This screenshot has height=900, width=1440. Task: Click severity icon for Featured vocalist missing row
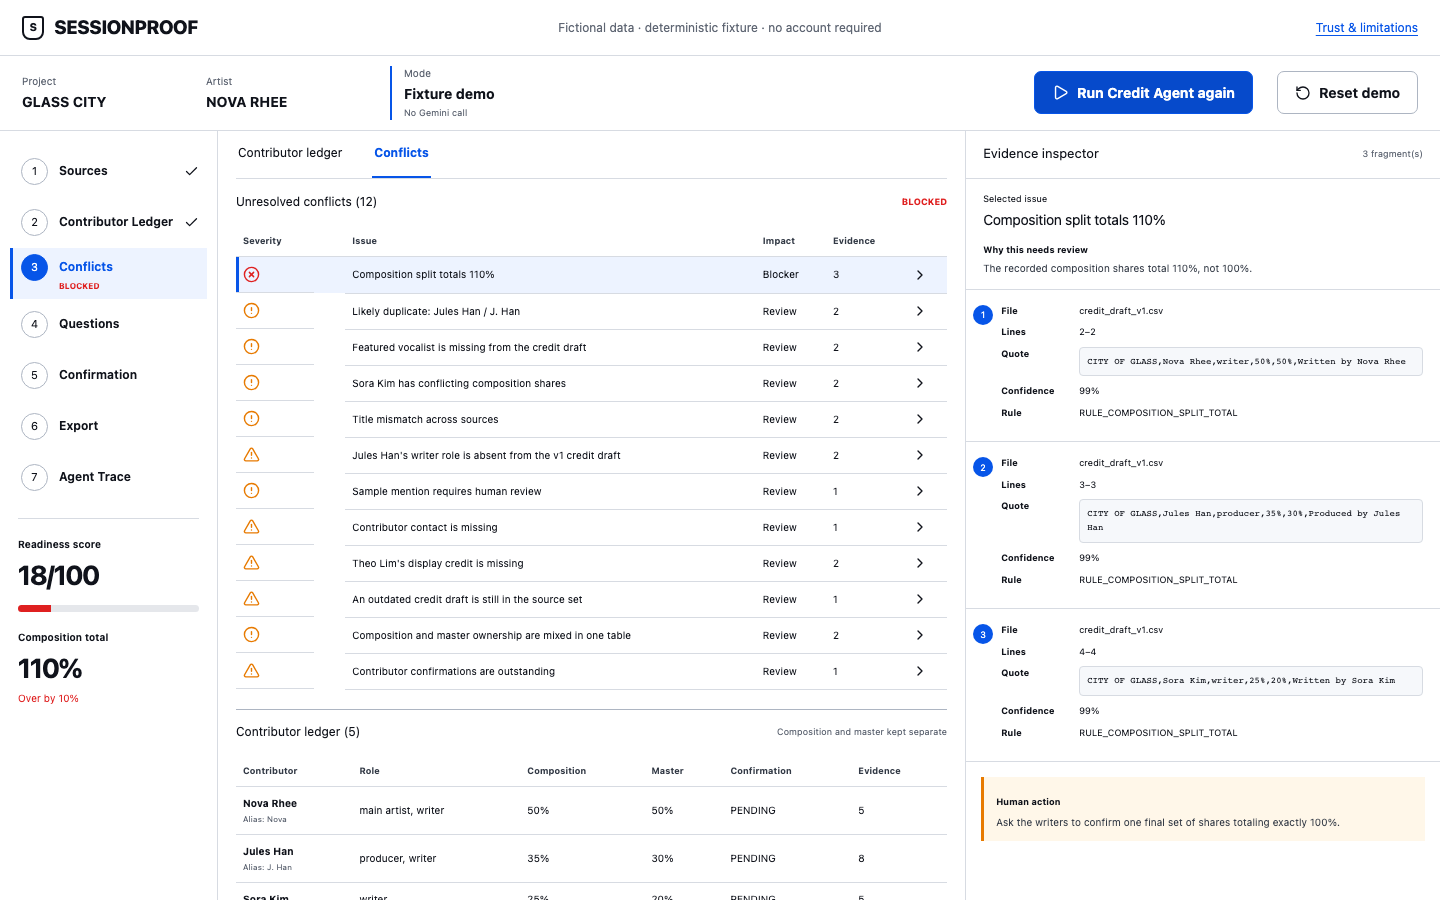coord(252,347)
